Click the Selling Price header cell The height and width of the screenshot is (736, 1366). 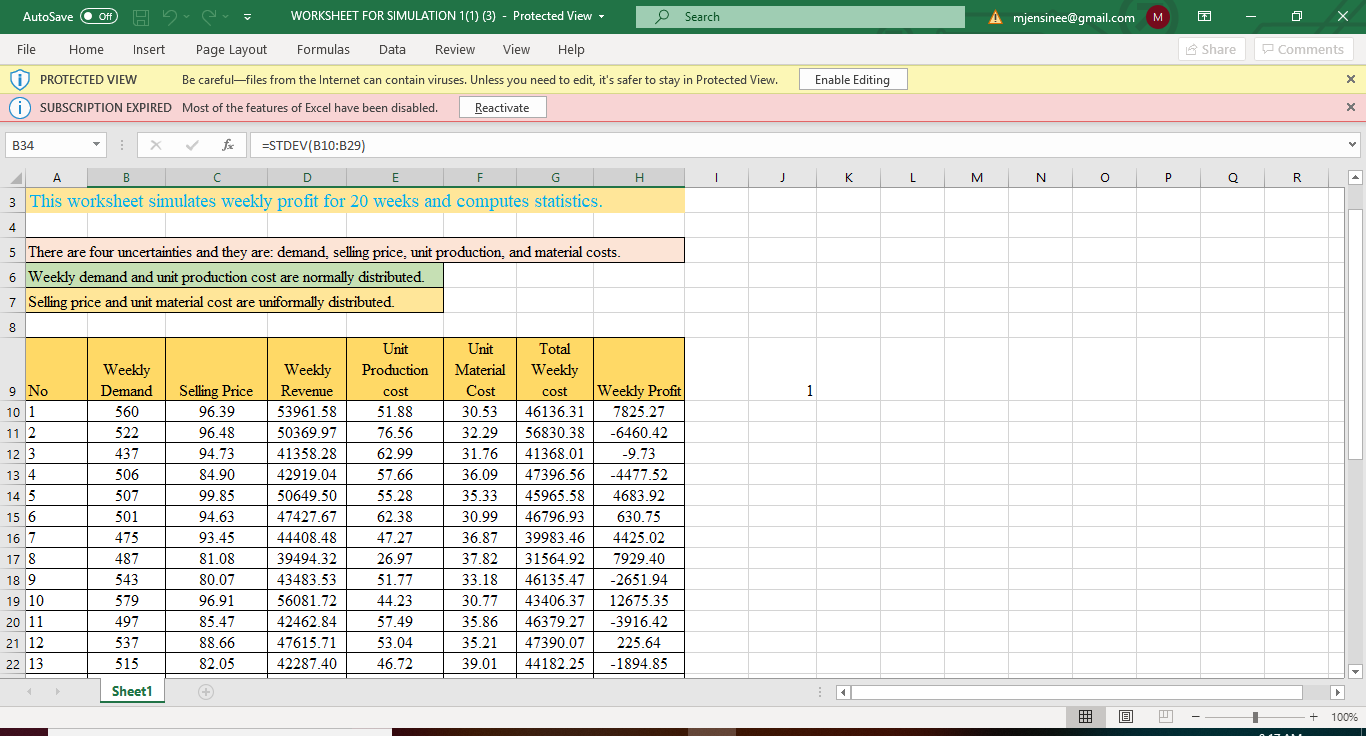tap(216, 370)
